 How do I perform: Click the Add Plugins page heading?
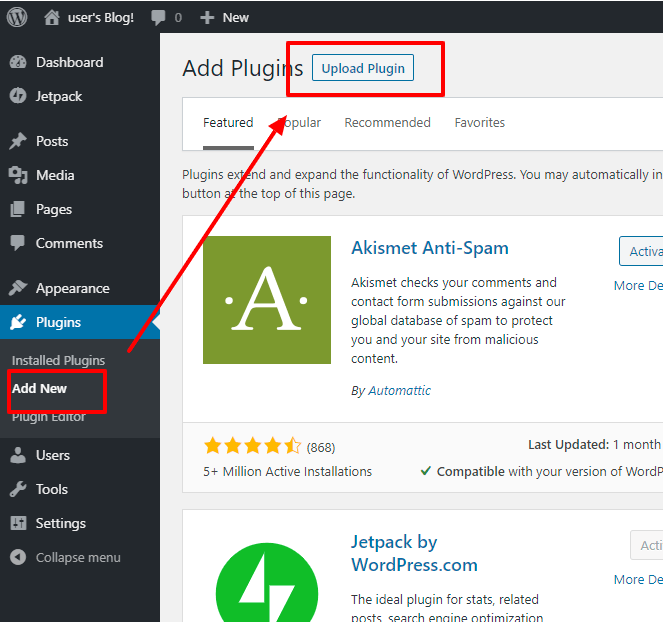(x=243, y=68)
